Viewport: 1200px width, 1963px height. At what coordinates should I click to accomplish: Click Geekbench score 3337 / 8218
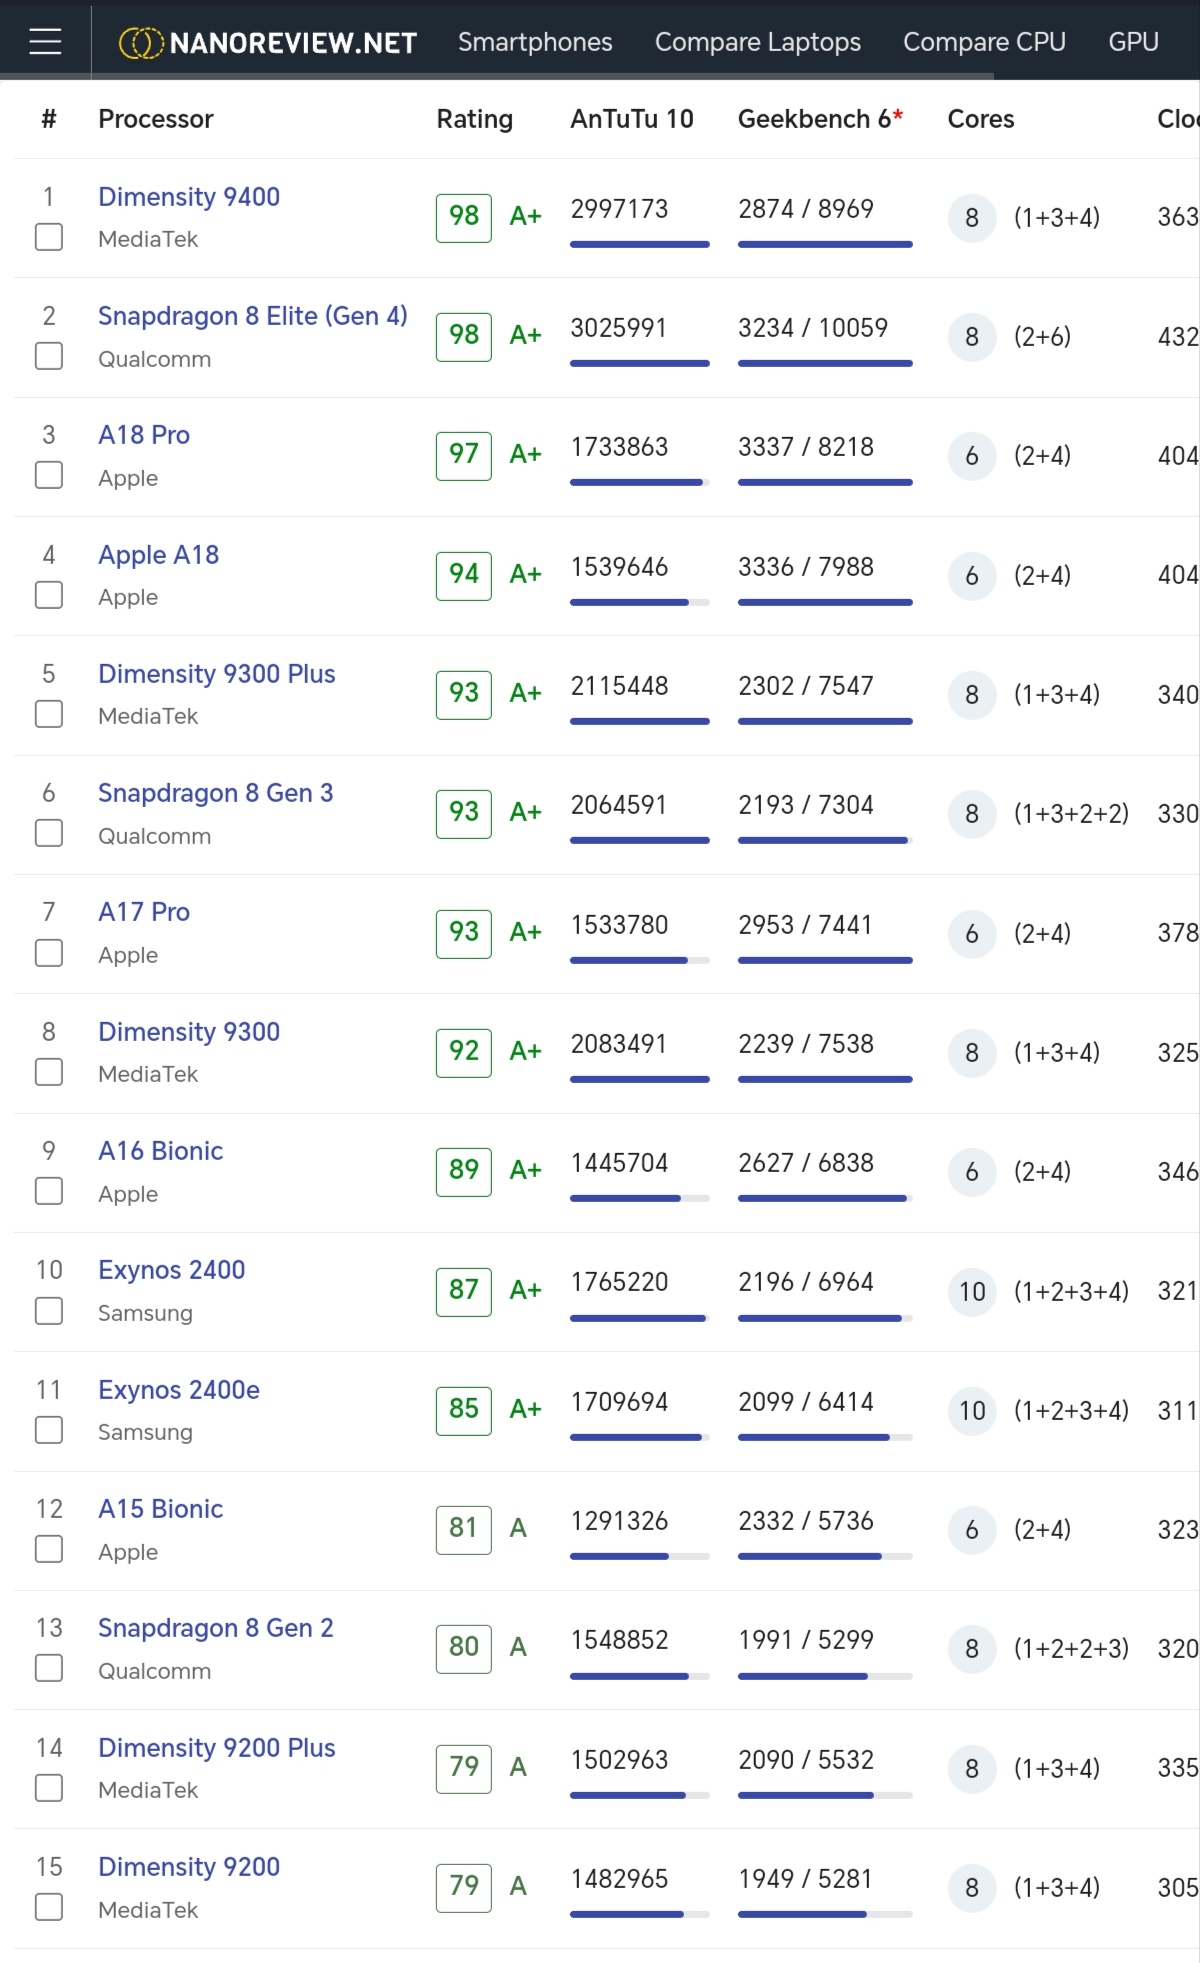[806, 447]
